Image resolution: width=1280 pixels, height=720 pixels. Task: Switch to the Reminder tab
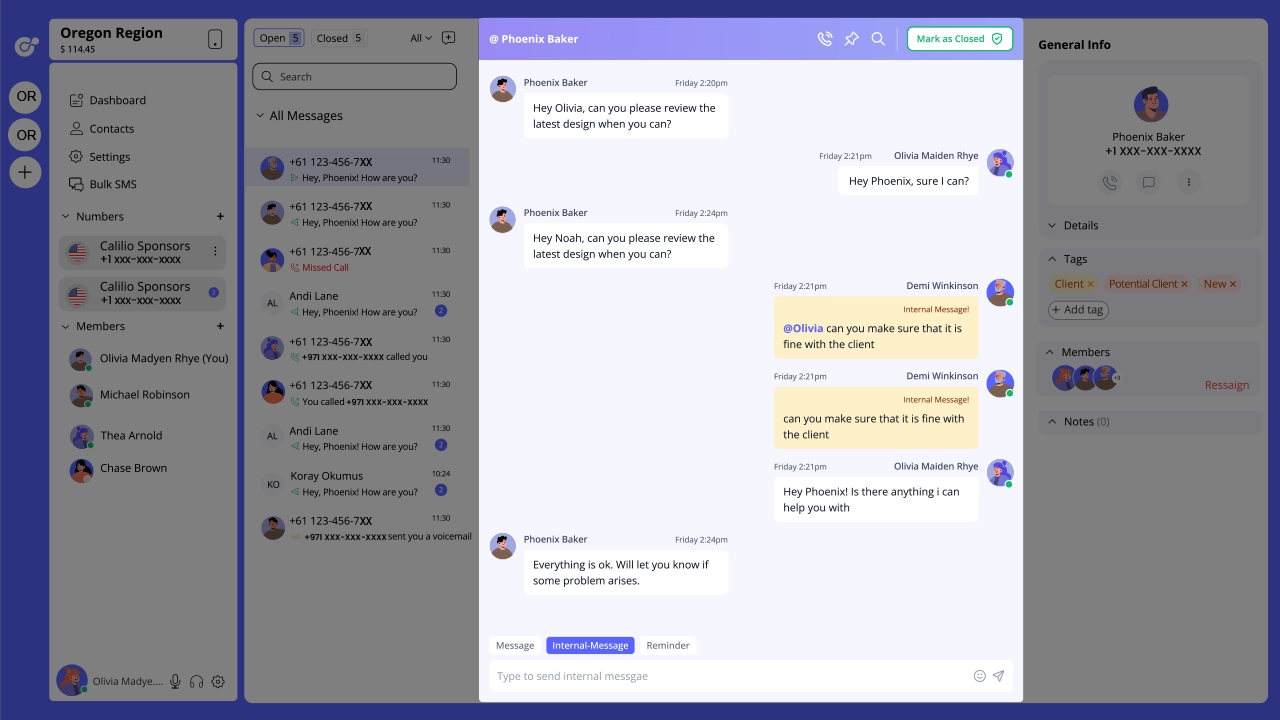667,645
